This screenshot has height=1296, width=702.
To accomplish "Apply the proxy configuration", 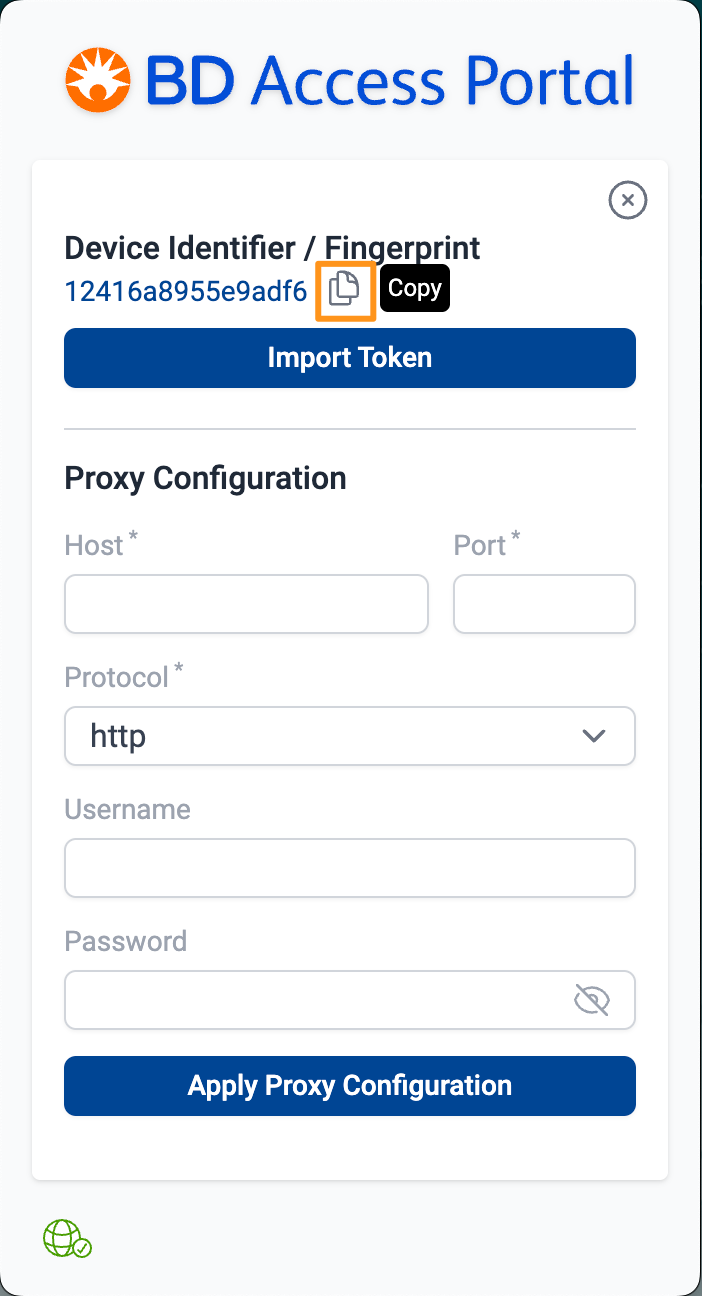I will click(350, 1086).
